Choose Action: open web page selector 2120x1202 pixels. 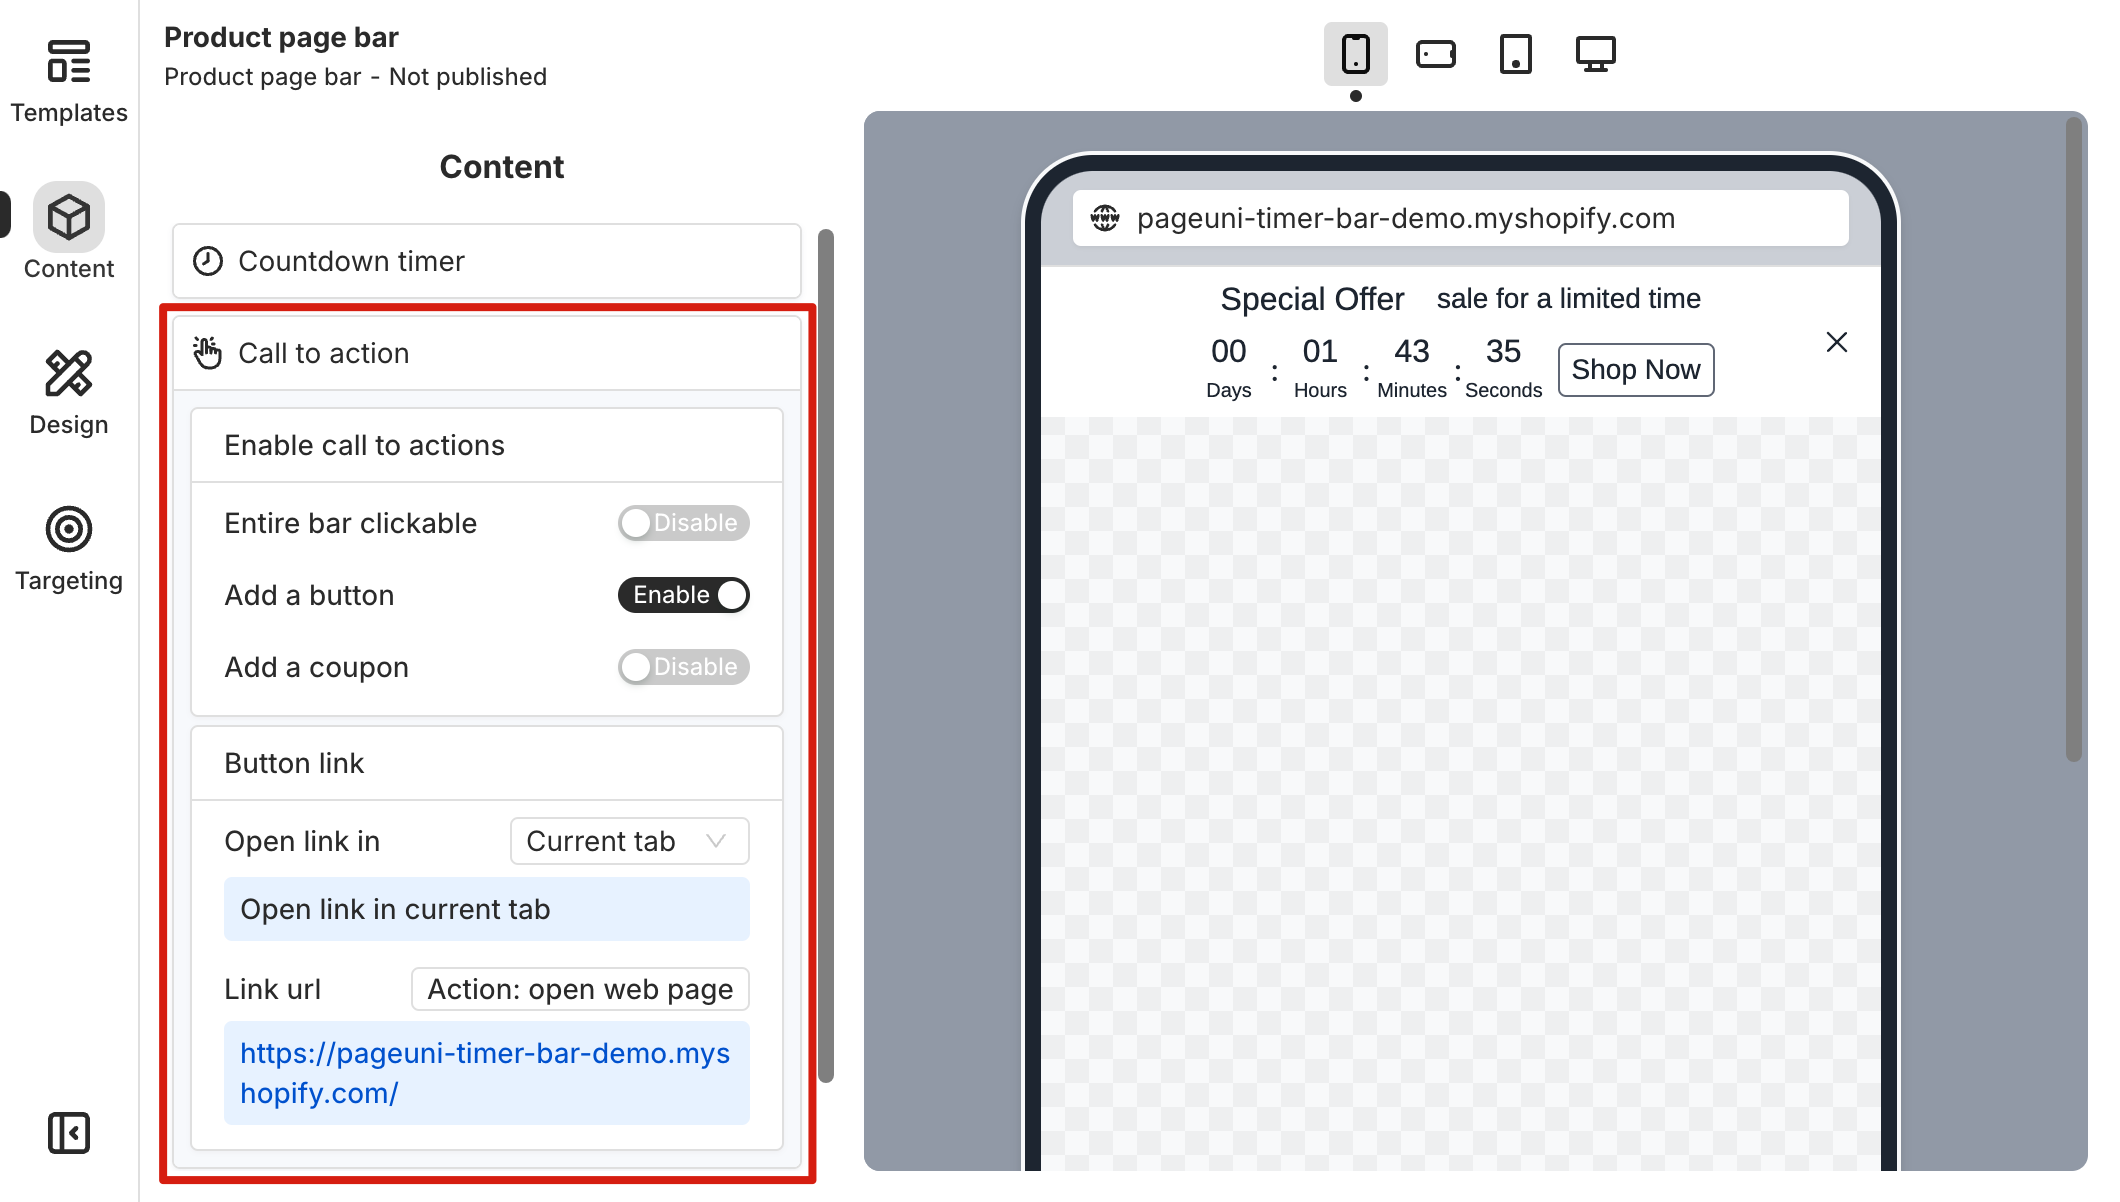(x=580, y=989)
